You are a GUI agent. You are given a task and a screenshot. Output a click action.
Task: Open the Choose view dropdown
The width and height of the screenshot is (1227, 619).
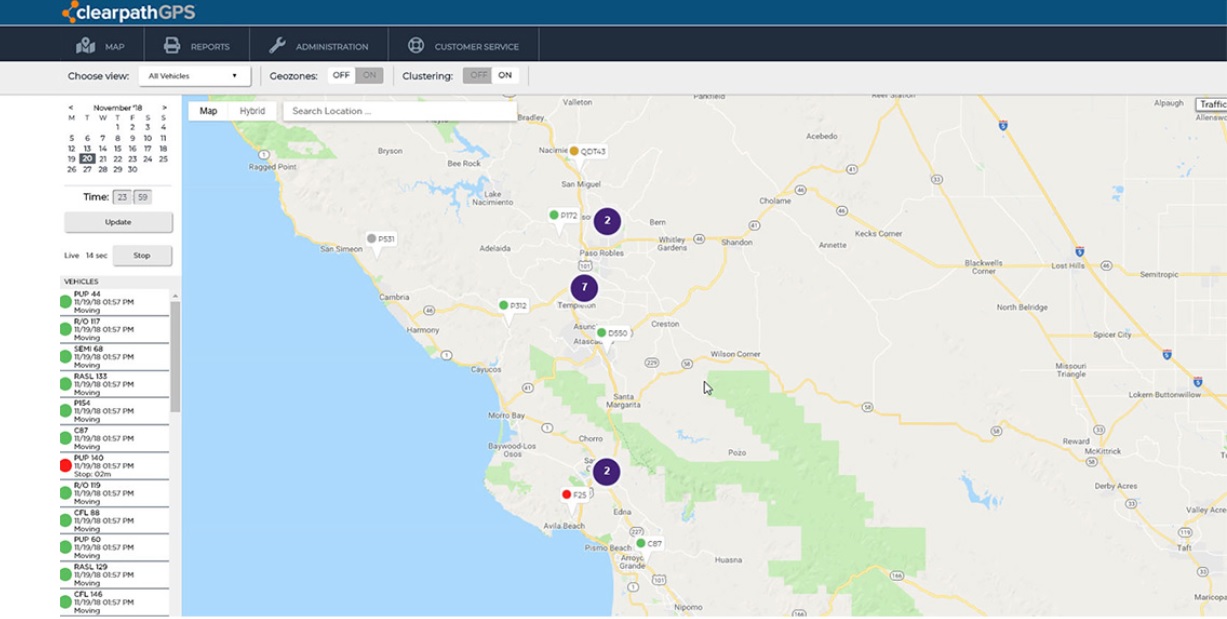click(x=194, y=75)
